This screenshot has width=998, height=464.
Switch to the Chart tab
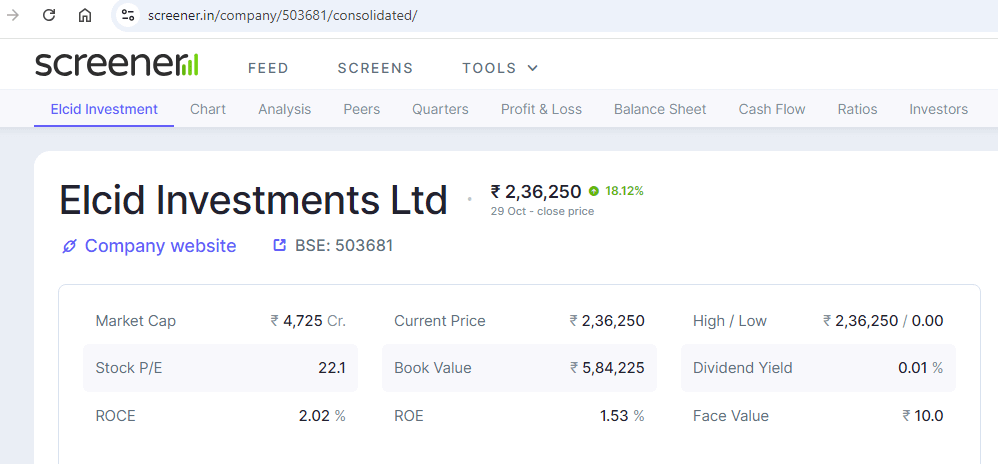208,109
